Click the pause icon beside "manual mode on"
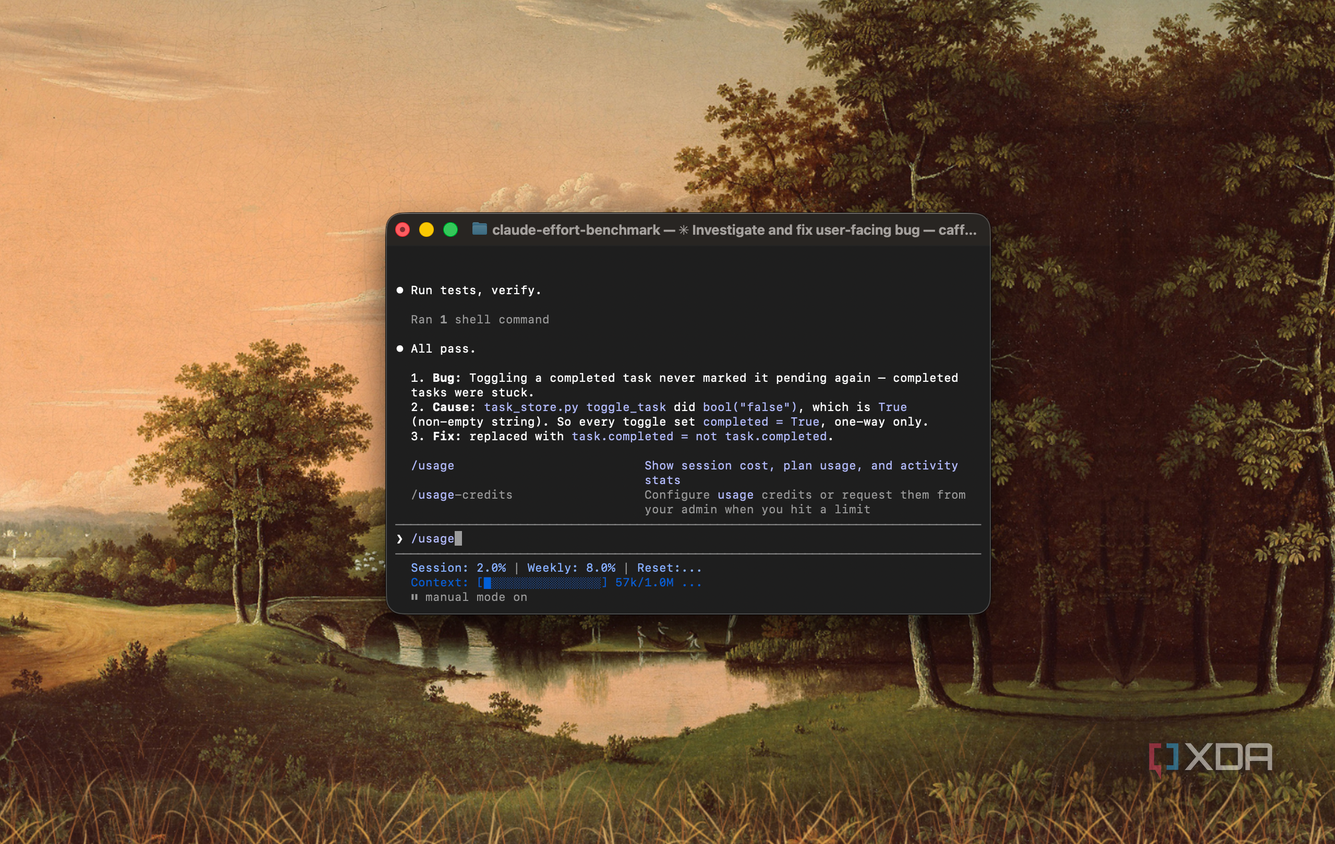Screen dimensions: 1335x844 point(414,597)
